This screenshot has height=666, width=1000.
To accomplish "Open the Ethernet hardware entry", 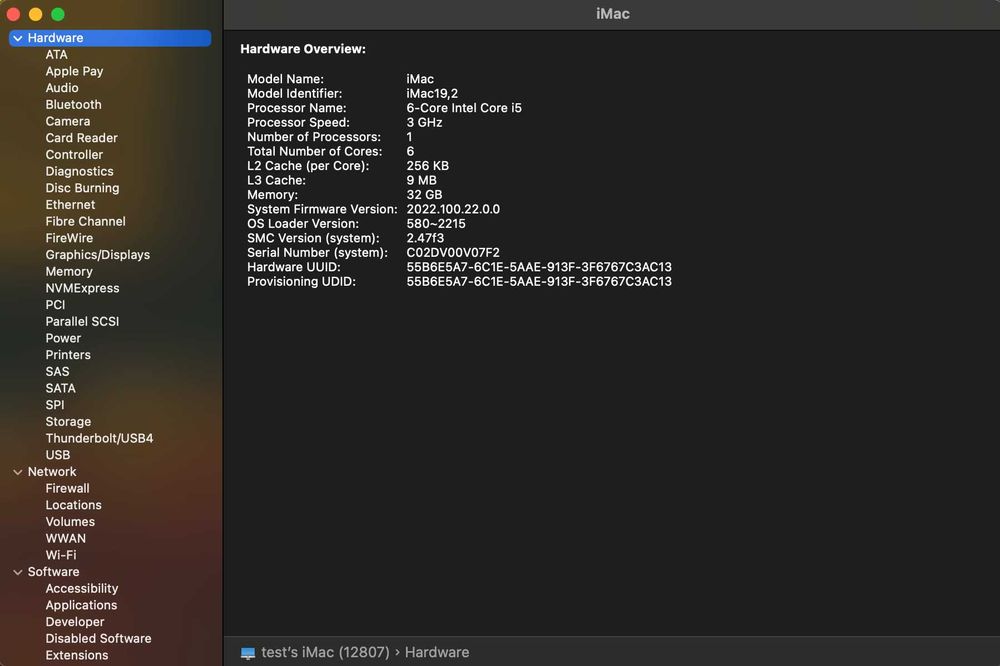I will click(x=70, y=205).
